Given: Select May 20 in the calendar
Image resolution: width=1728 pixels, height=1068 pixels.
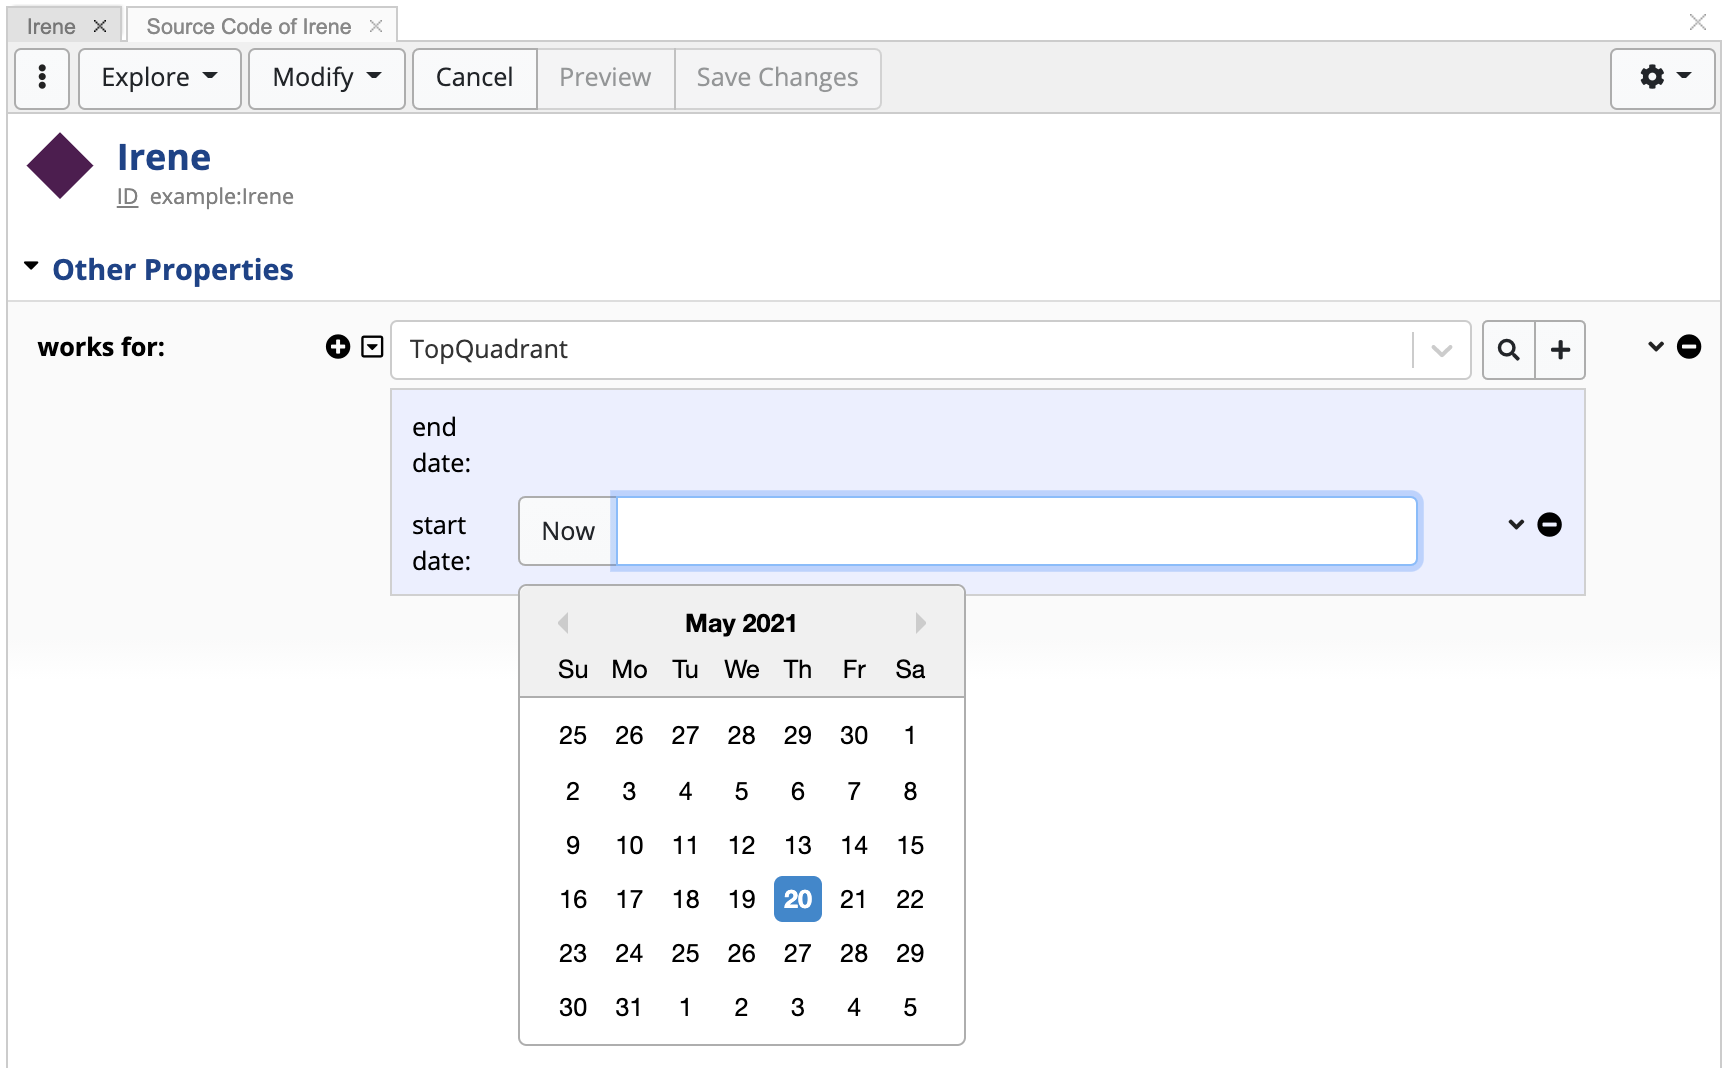Looking at the screenshot, I should click(797, 899).
